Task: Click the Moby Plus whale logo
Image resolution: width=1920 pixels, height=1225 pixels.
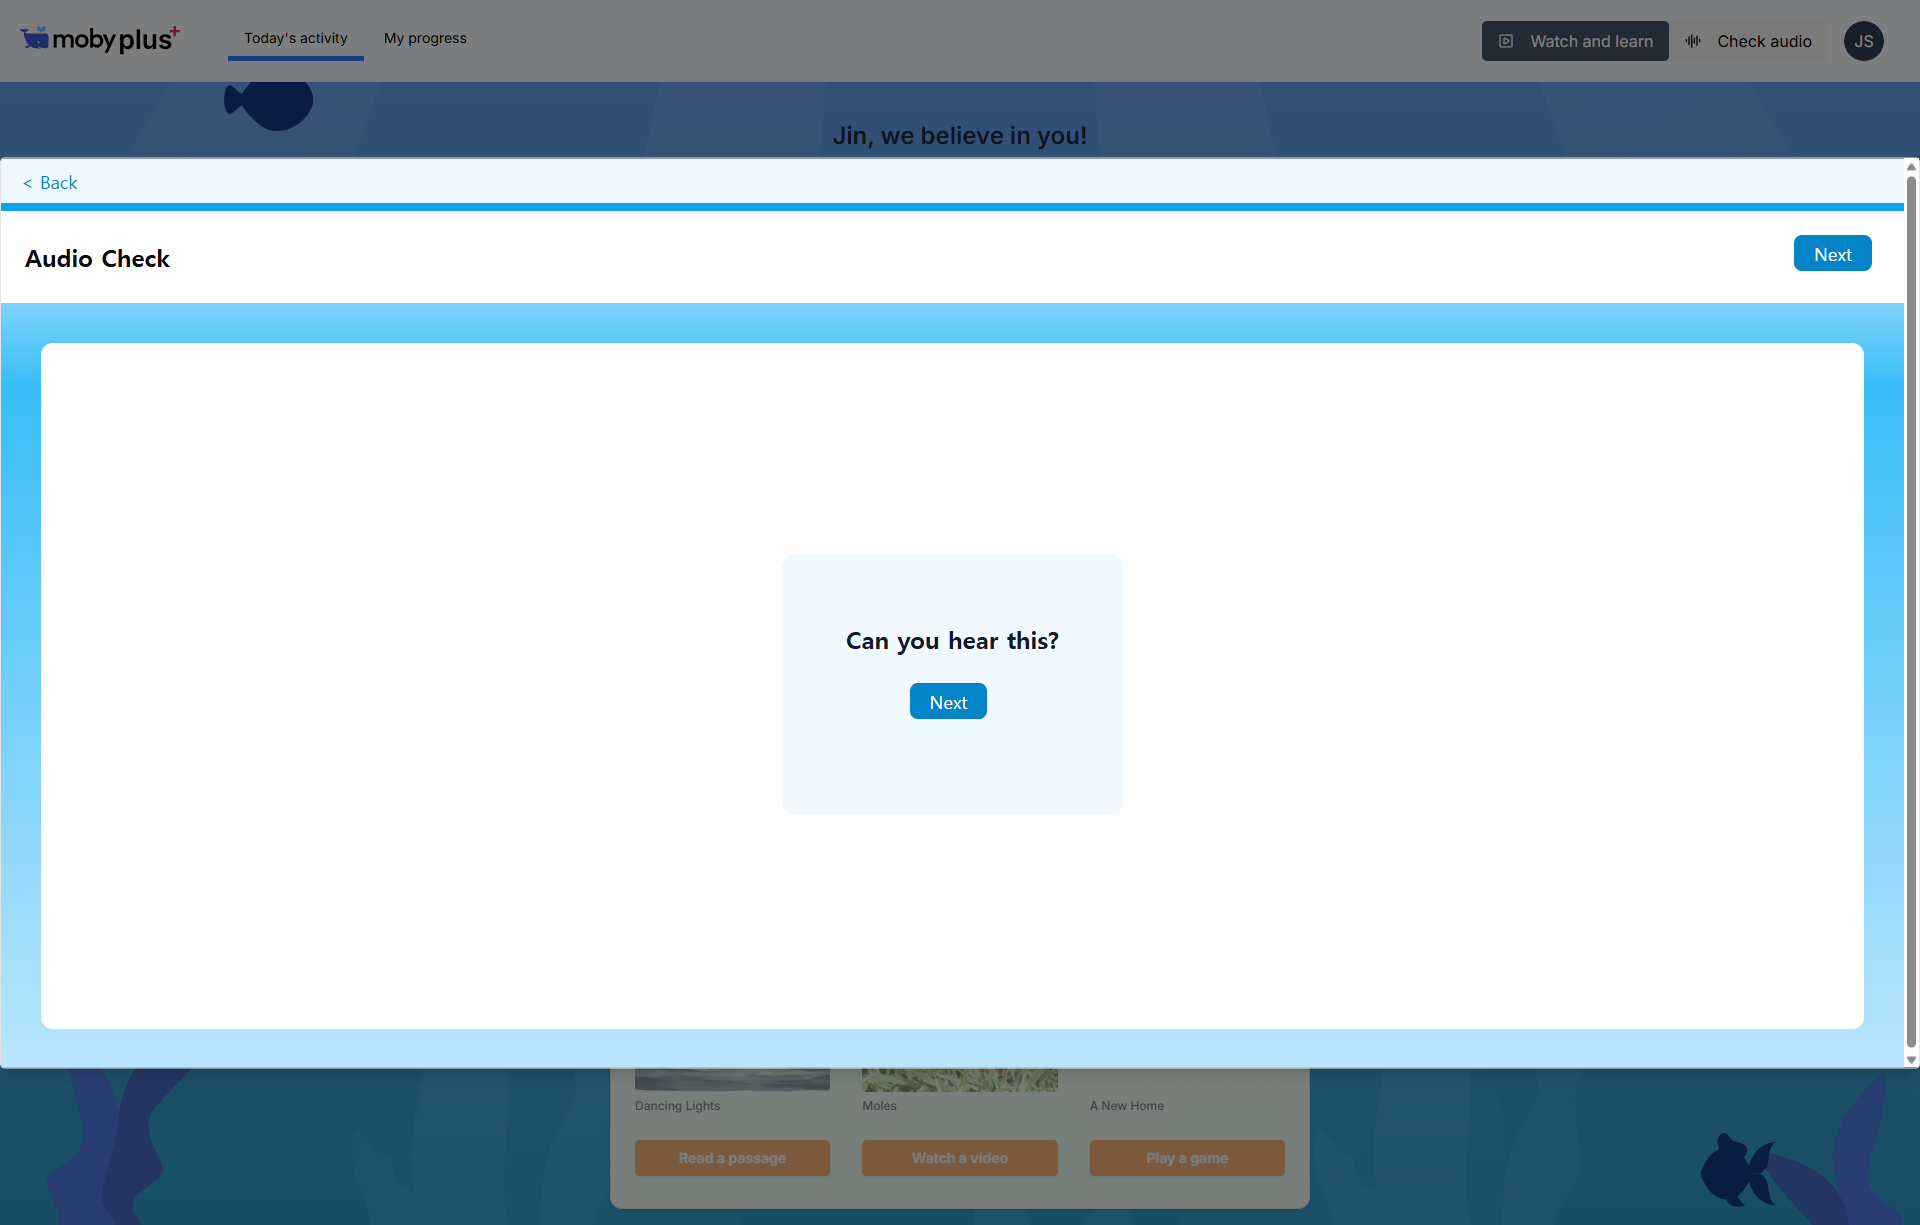Action: [35, 38]
